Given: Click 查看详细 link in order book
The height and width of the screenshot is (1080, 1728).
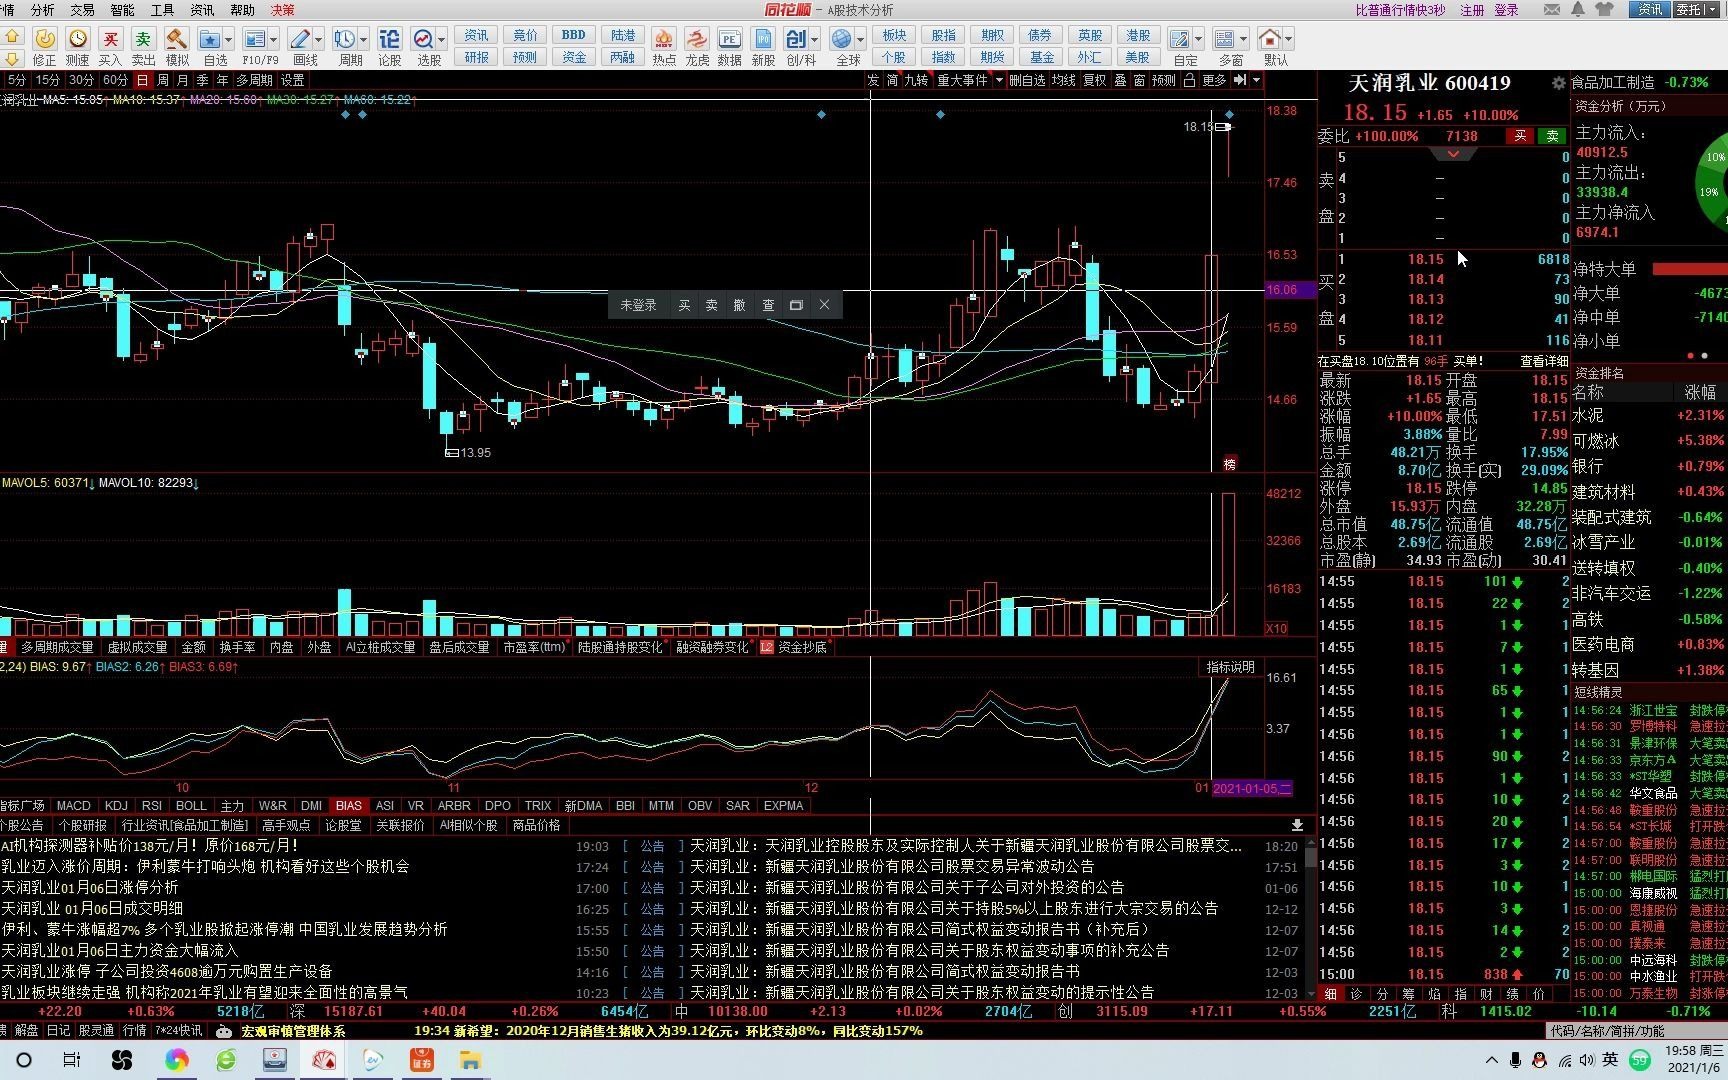Looking at the screenshot, I should (1544, 361).
